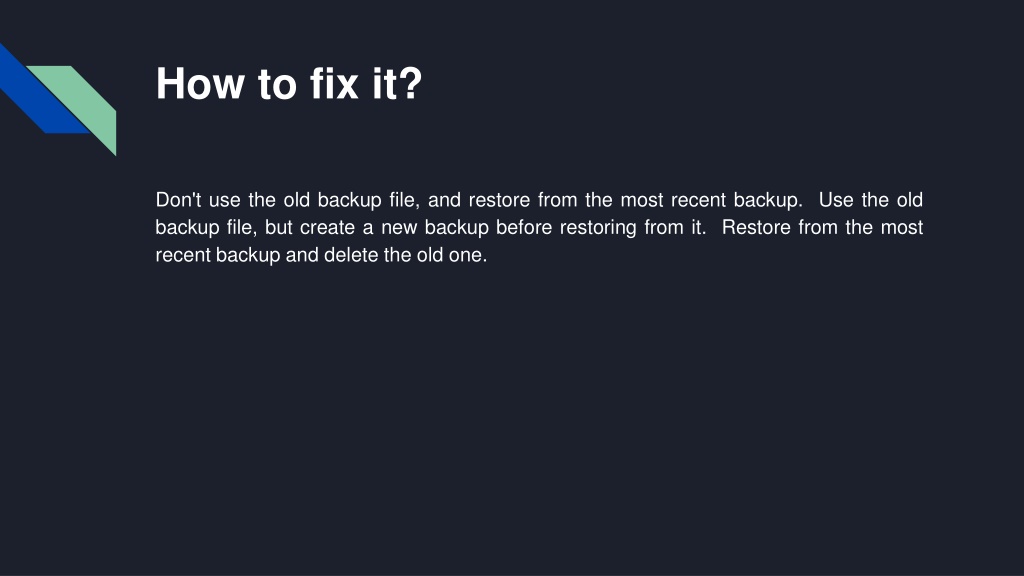The height and width of the screenshot is (576, 1024).
Task: Click the word "fix" in the title
Action: [334, 84]
